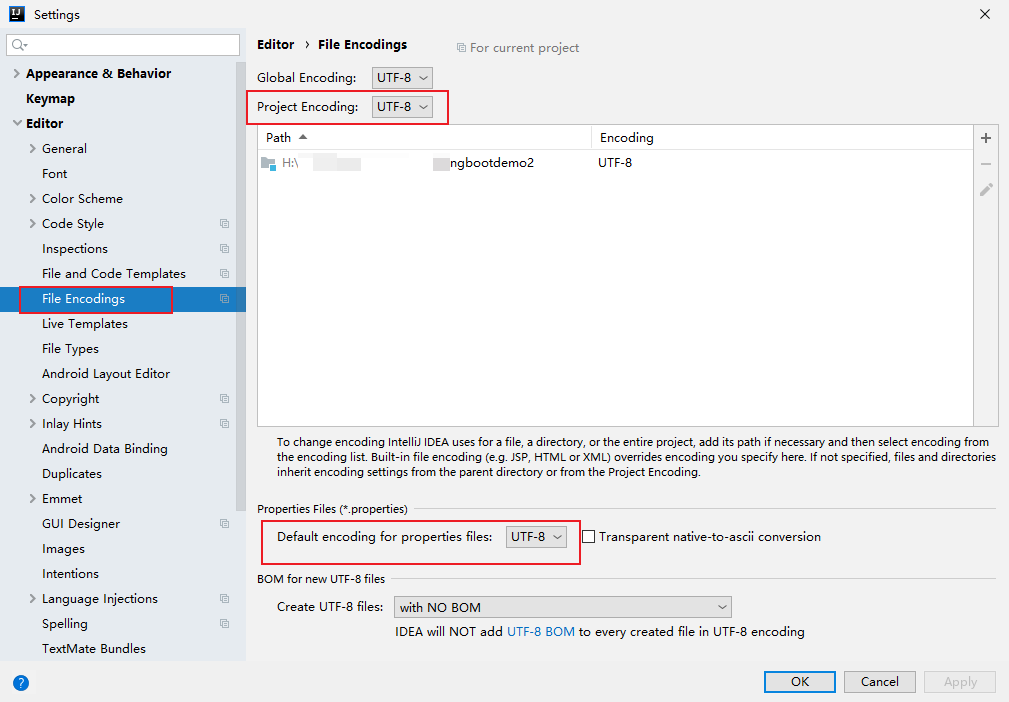Open the Global Encoding dropdown
The width and height of the screenshot is (1009, 702).
coord(403,78)
